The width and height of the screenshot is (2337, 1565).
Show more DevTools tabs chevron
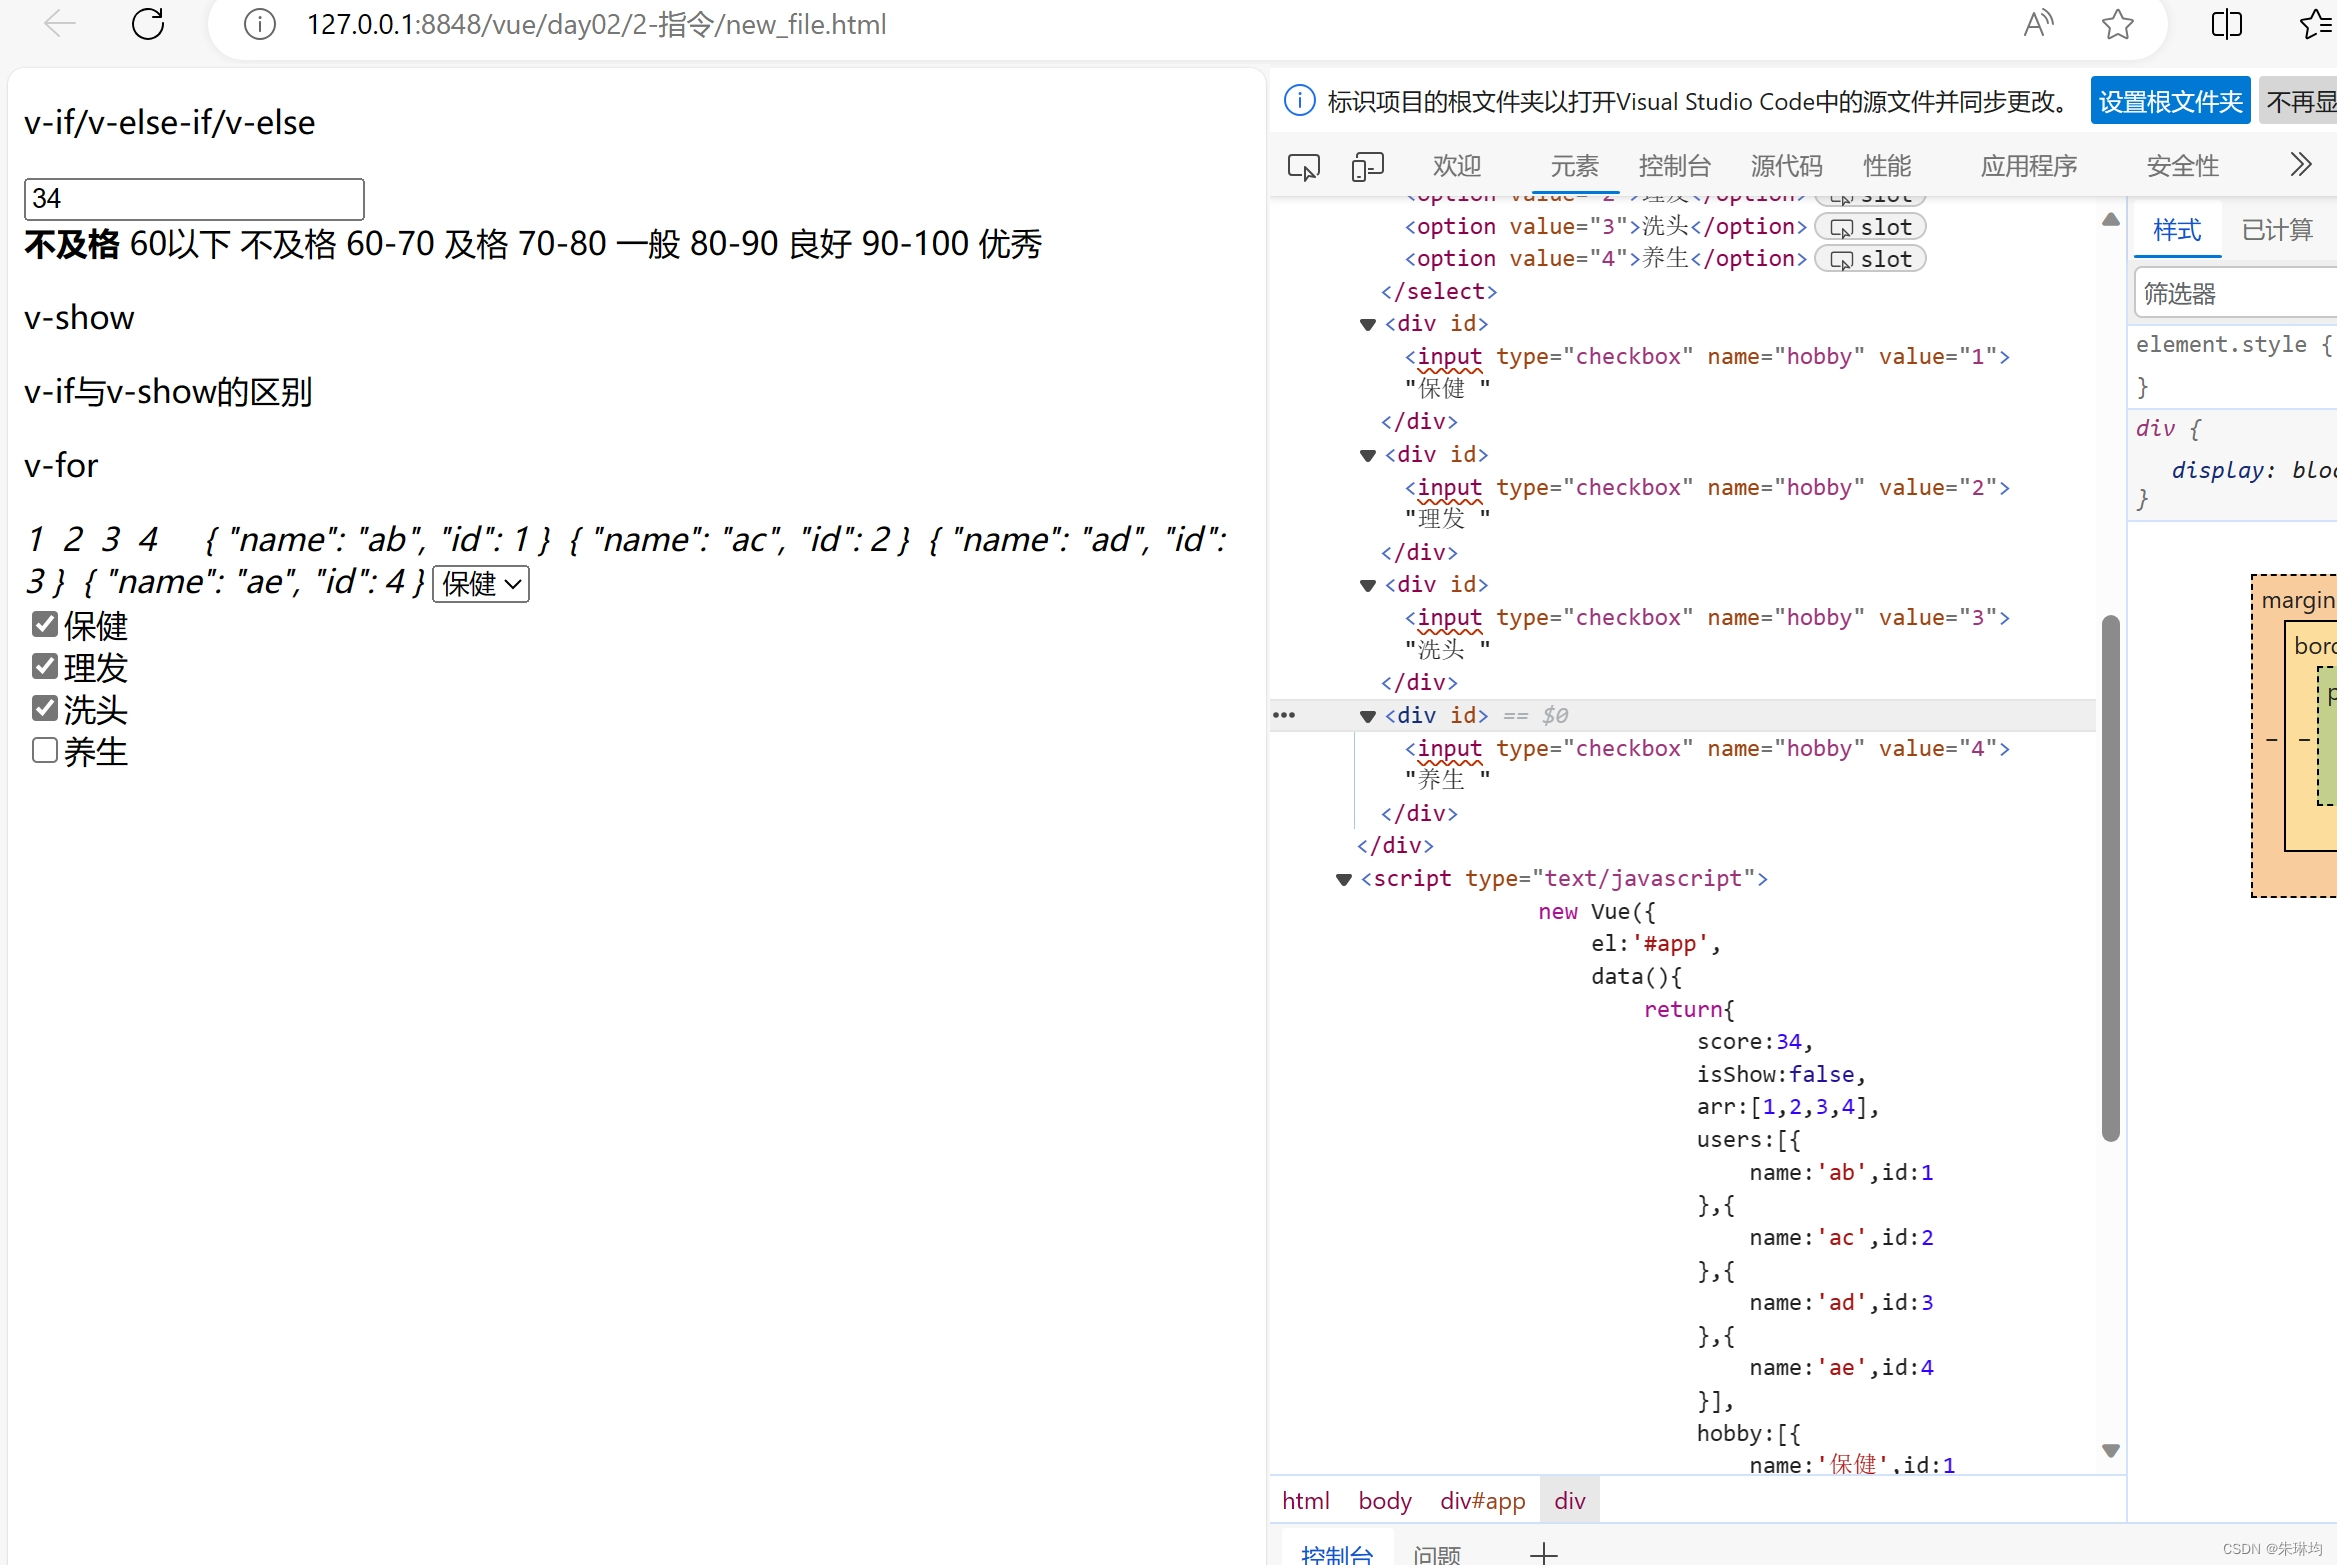click(x=2300, y=164)
